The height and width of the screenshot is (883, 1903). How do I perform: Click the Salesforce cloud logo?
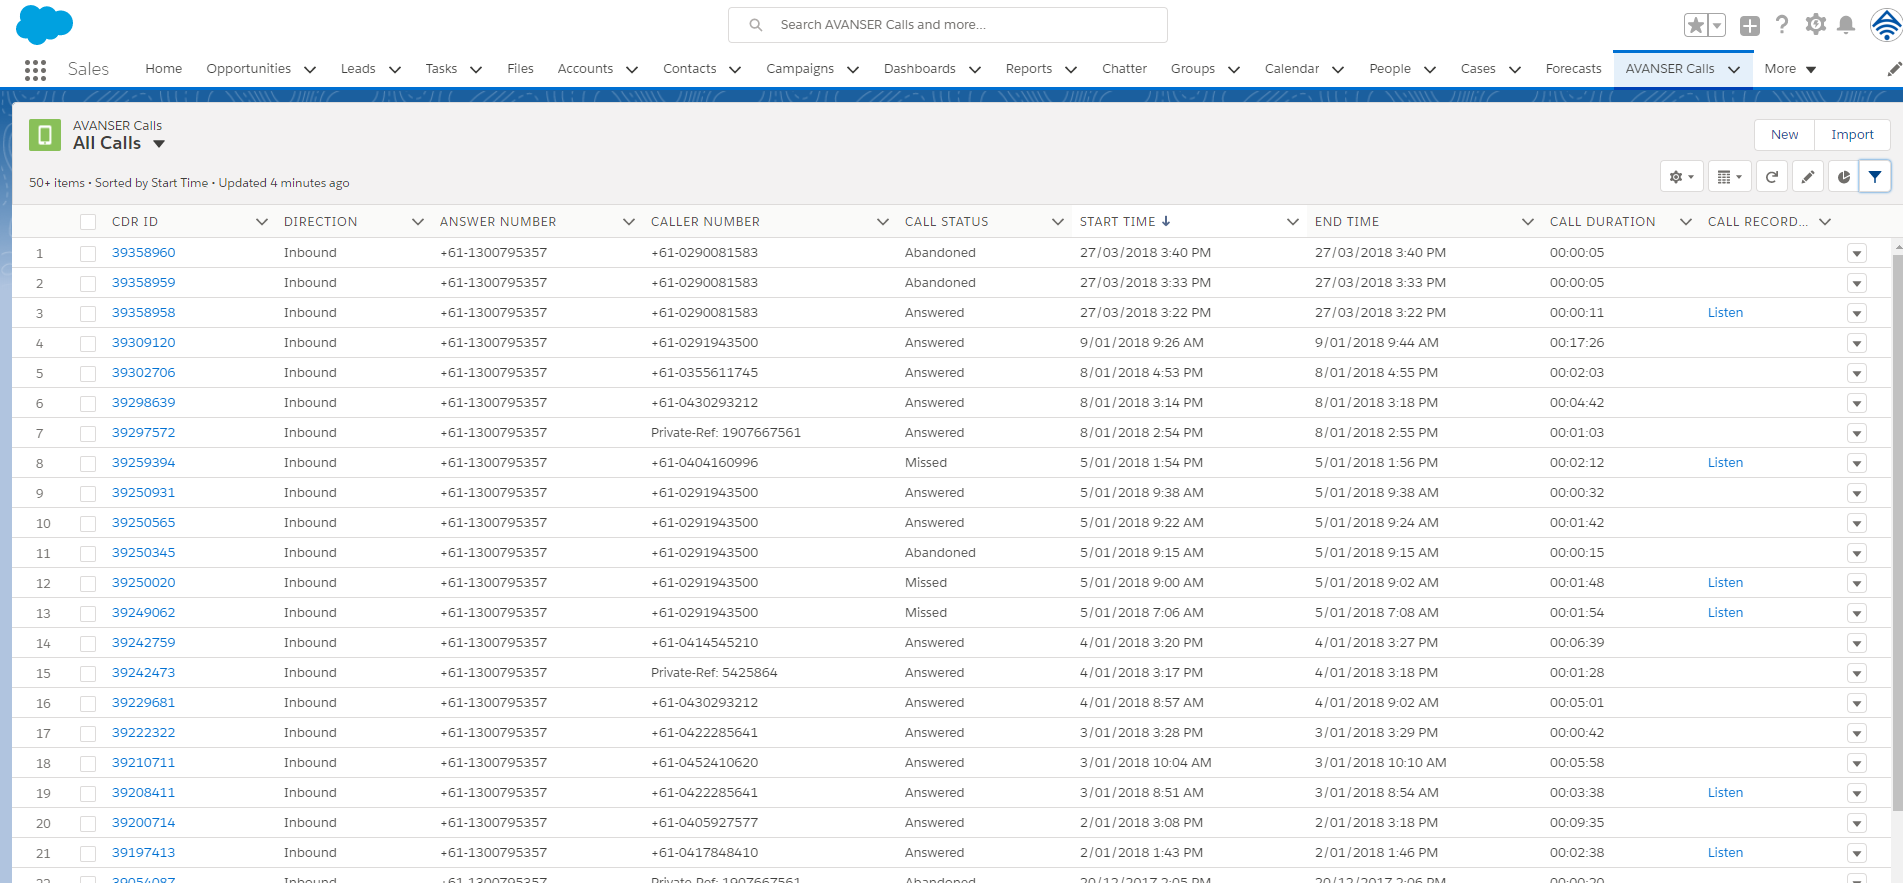pos(45,24)
